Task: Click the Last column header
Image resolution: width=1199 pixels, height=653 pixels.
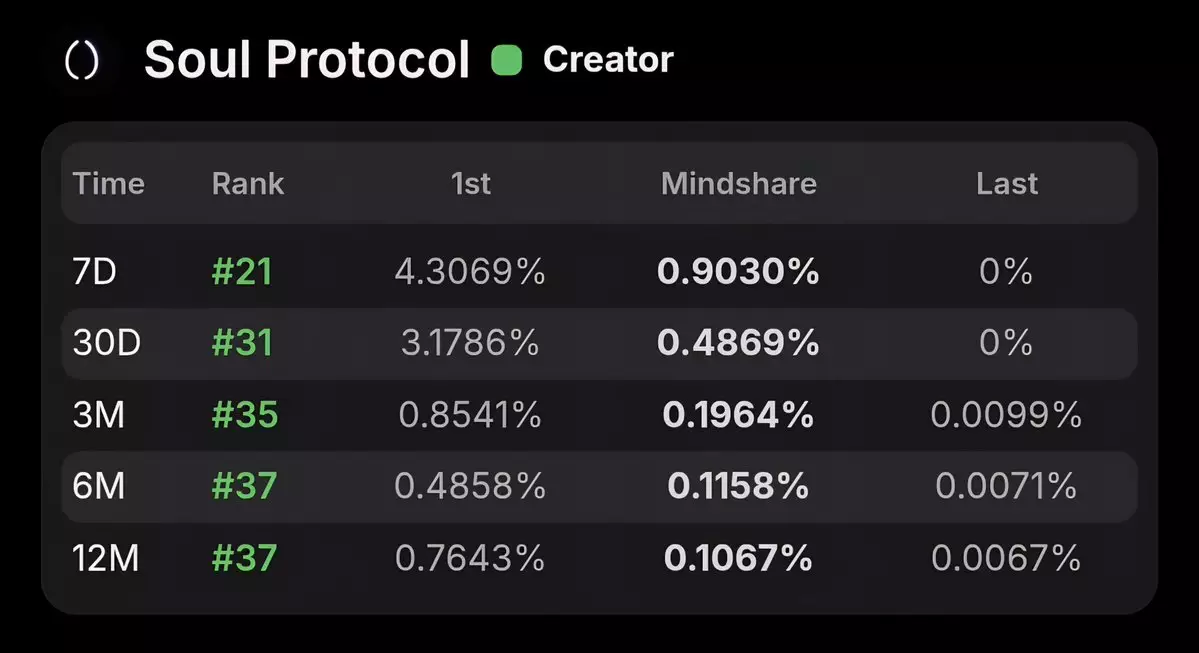Action: [x=1007, y=184]
